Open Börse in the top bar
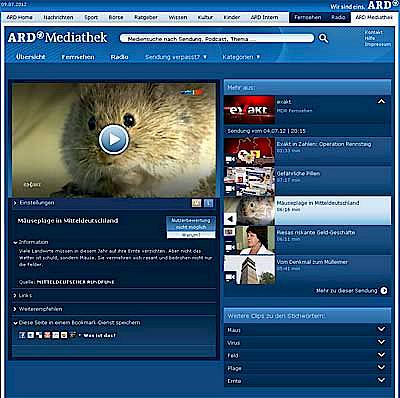The height and width of the screenshot is (398, 400). point(116,17)
